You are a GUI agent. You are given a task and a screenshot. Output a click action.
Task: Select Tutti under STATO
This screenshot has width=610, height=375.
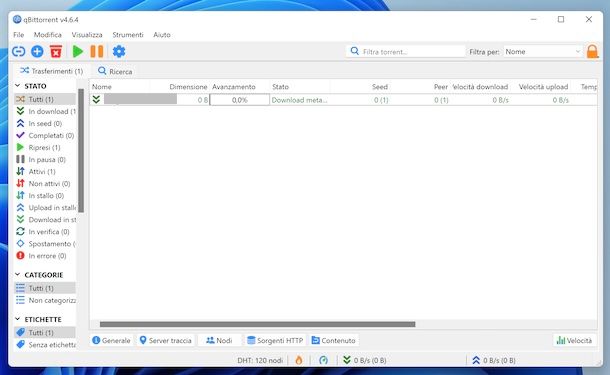pos(45,99)
